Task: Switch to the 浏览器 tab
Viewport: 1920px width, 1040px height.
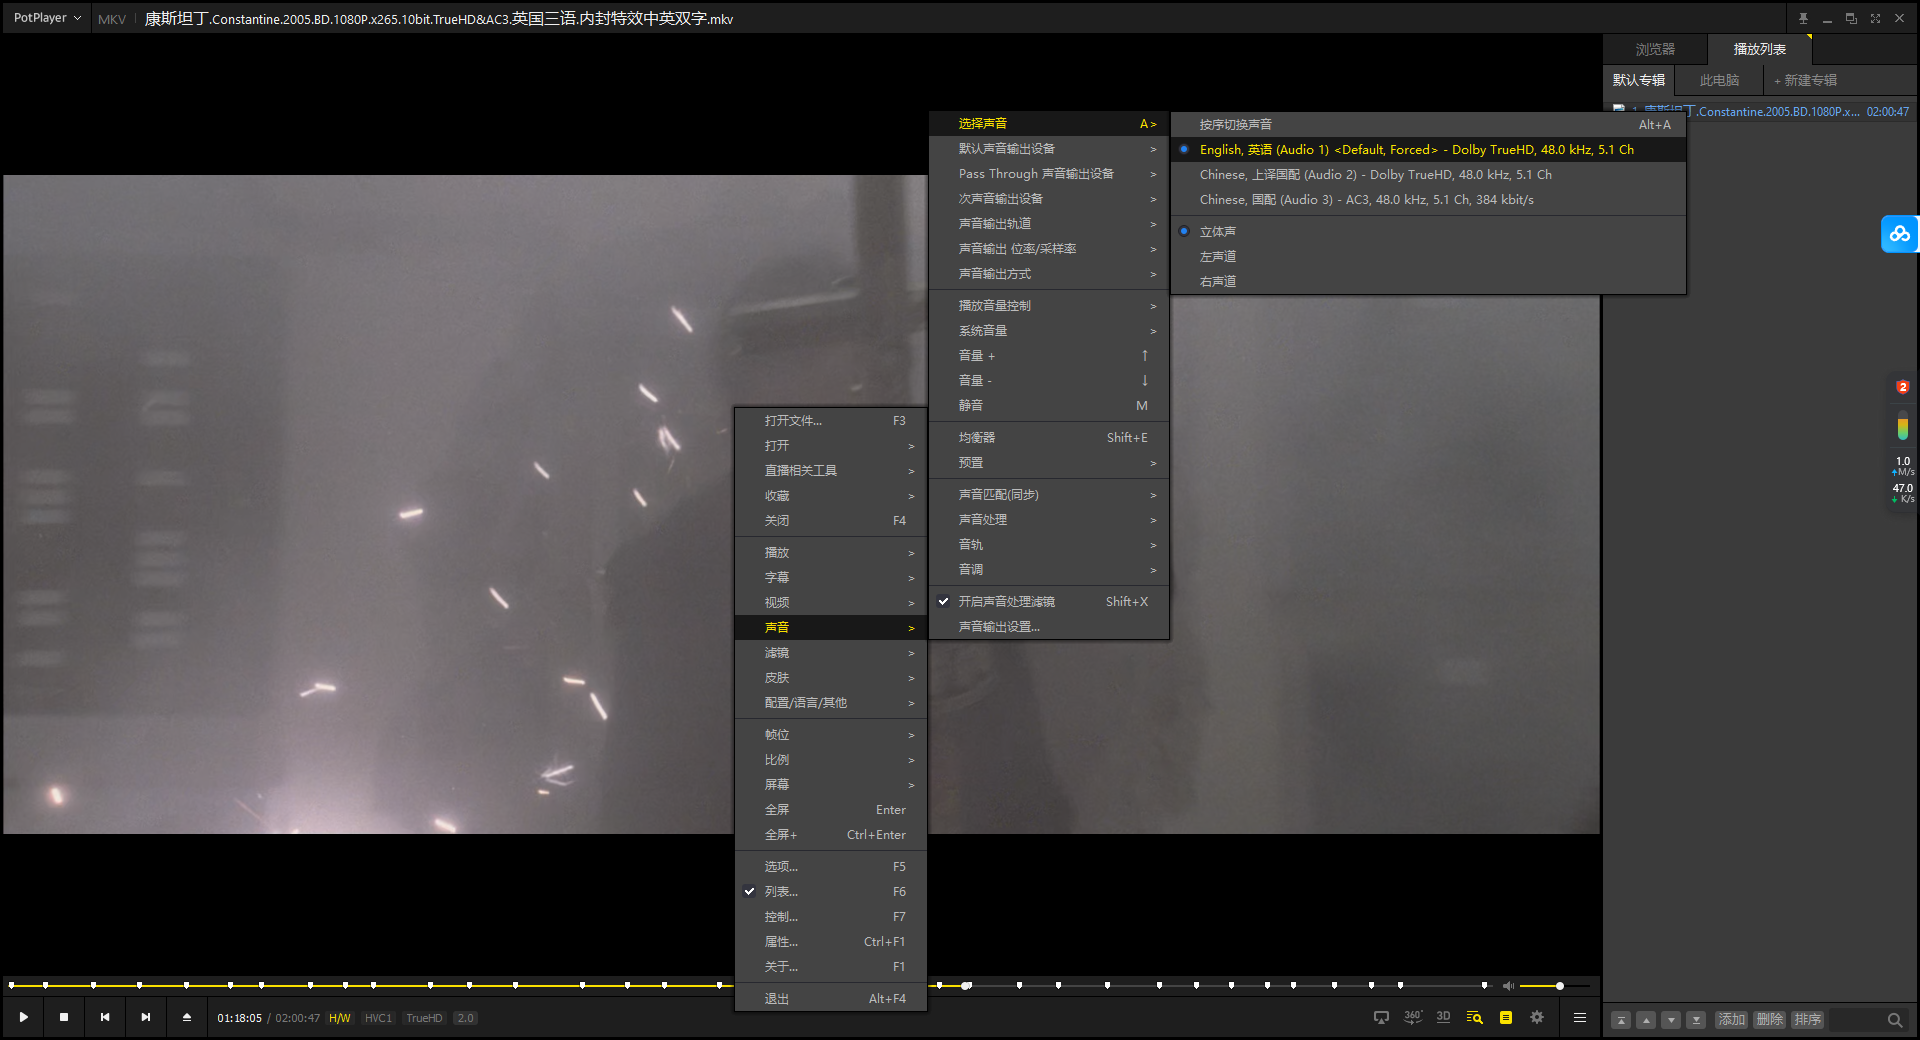Action: click(1655, 49)
